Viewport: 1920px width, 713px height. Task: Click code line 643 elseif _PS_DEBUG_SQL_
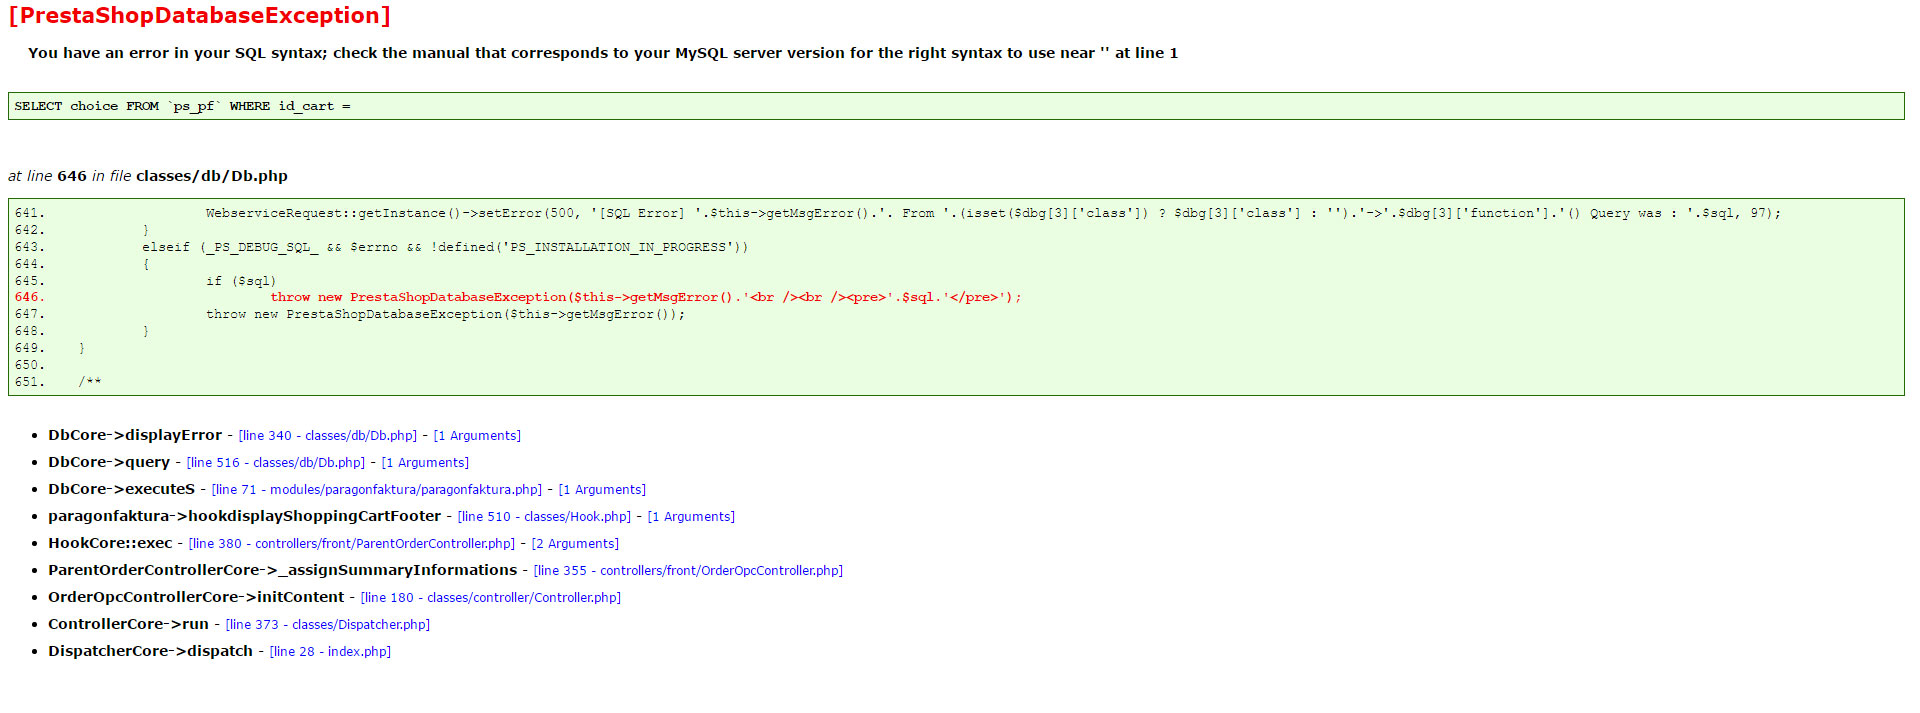[x=445, y=248]
